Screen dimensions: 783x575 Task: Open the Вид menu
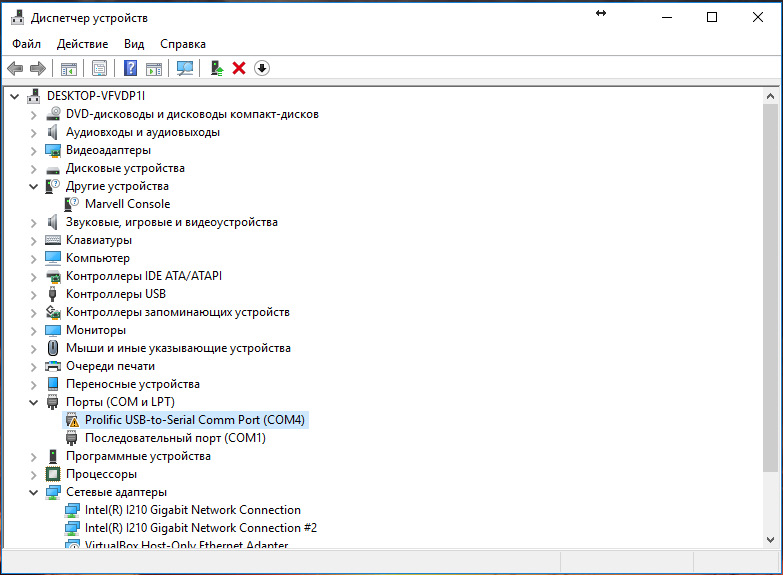(134, 44)
